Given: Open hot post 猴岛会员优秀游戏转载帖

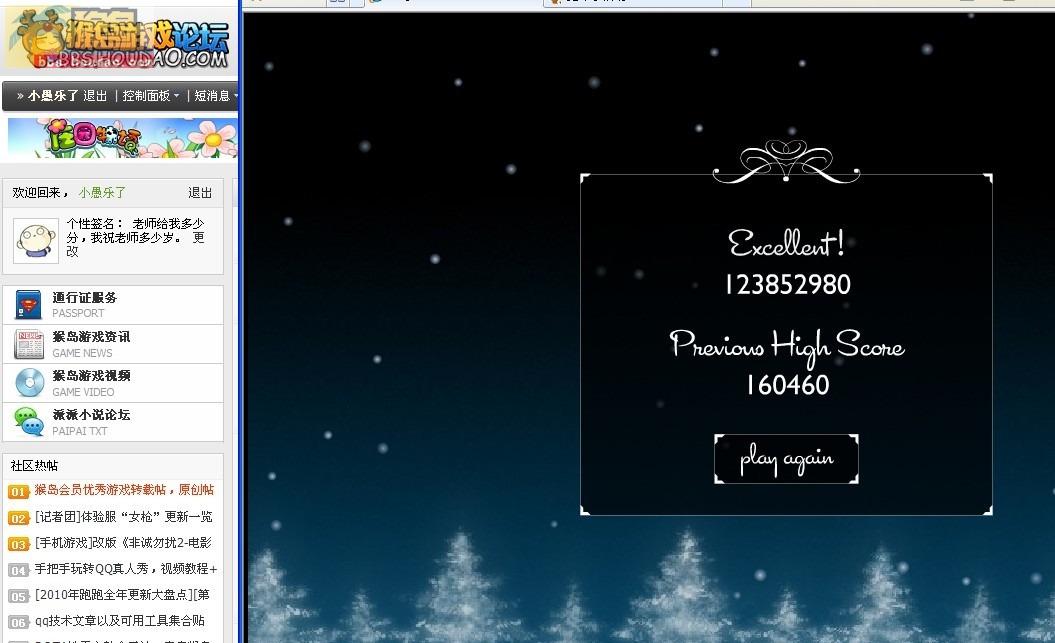Looking at the screenshot, I should pyautogui.click(x=124, y=490).
